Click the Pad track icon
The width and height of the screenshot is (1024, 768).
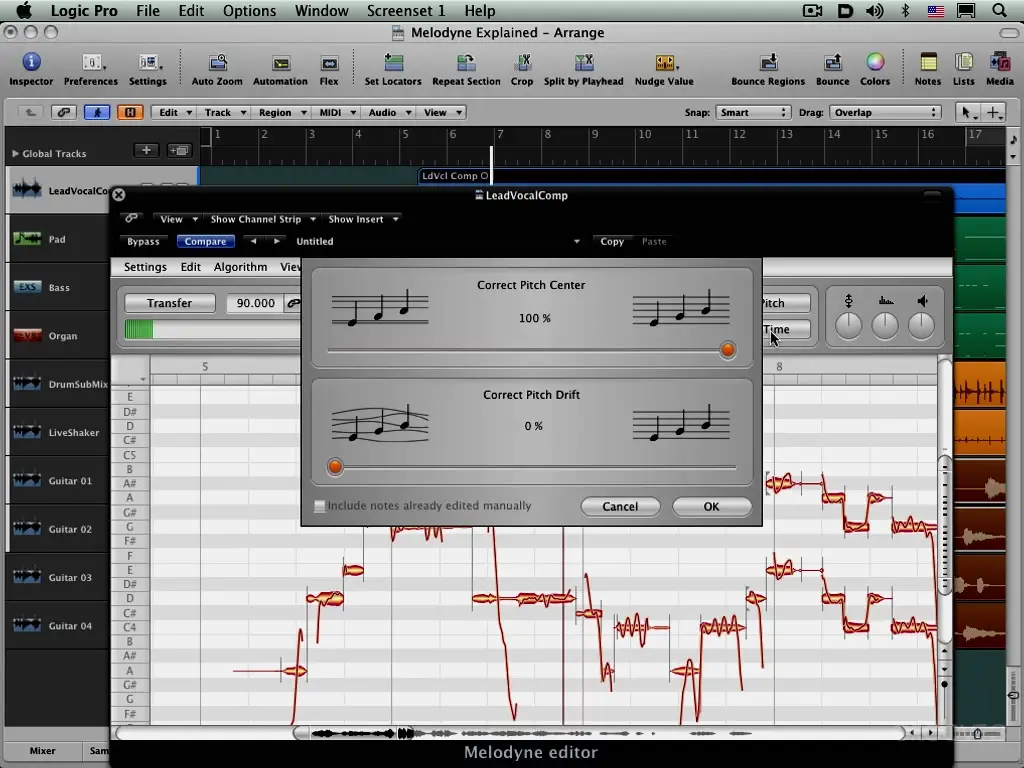27,238
